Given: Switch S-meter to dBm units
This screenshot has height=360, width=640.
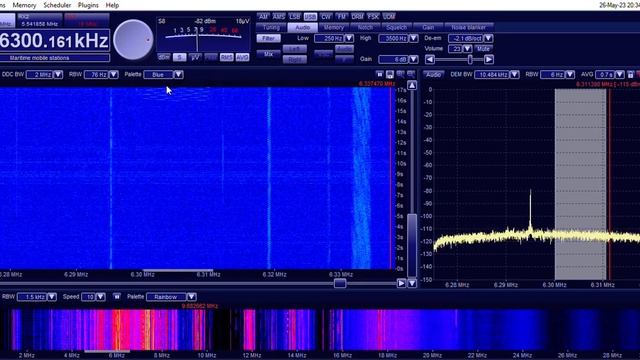Looking at the screenshot, I should [x=164, y=58].
